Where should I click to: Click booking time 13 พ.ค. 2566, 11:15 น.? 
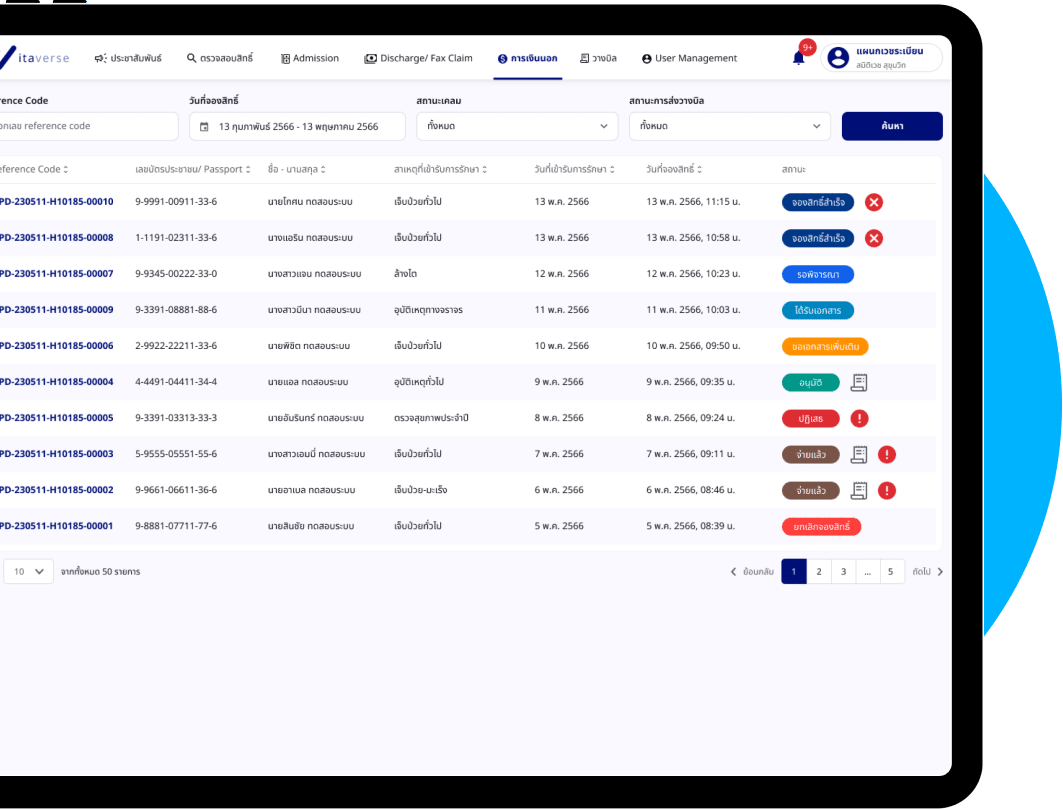pyautogui.click(x=693, y=202)
